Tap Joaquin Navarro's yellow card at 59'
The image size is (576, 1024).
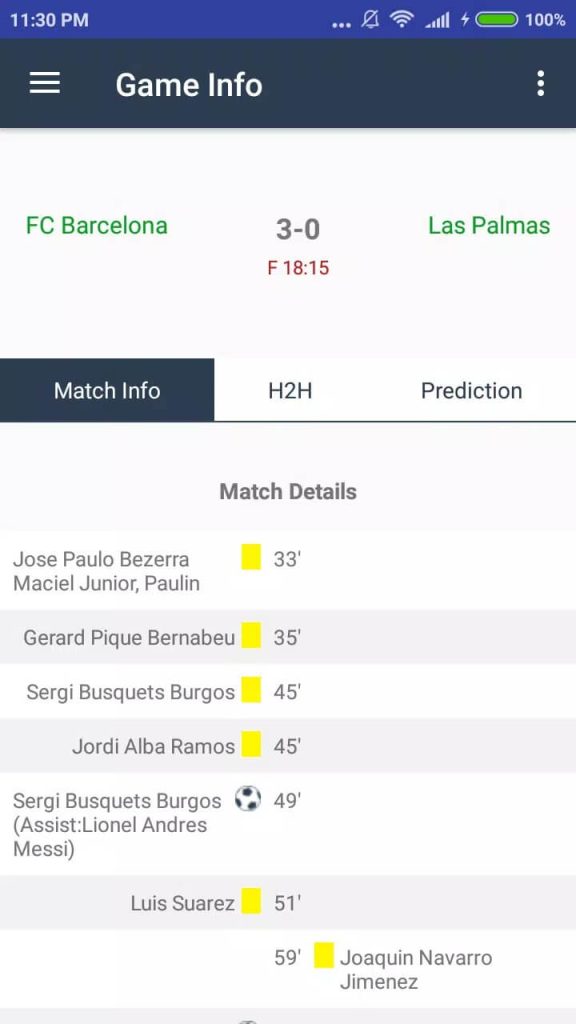[324, 955]
